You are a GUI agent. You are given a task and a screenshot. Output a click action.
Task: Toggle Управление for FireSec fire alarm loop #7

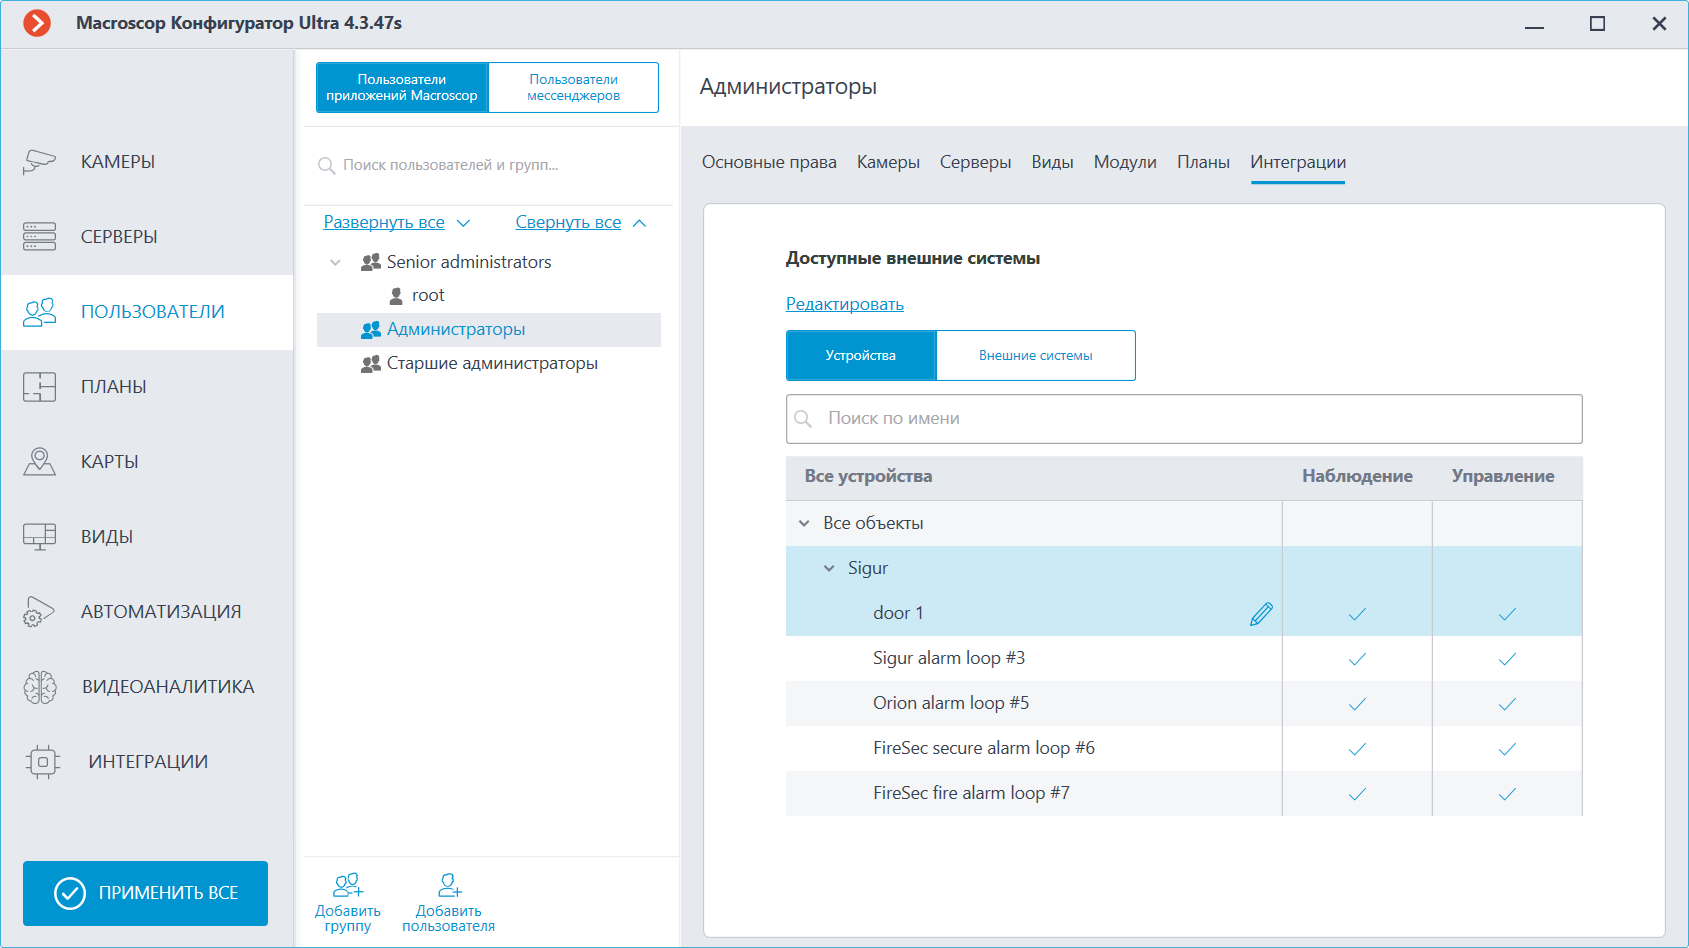1507,794
